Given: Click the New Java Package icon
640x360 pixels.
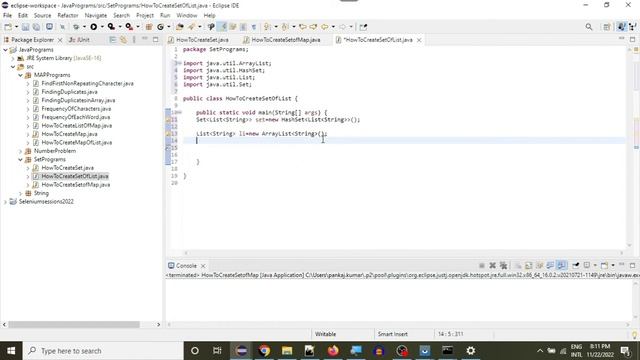Looking at the screenshot, I should pos(149,27).
